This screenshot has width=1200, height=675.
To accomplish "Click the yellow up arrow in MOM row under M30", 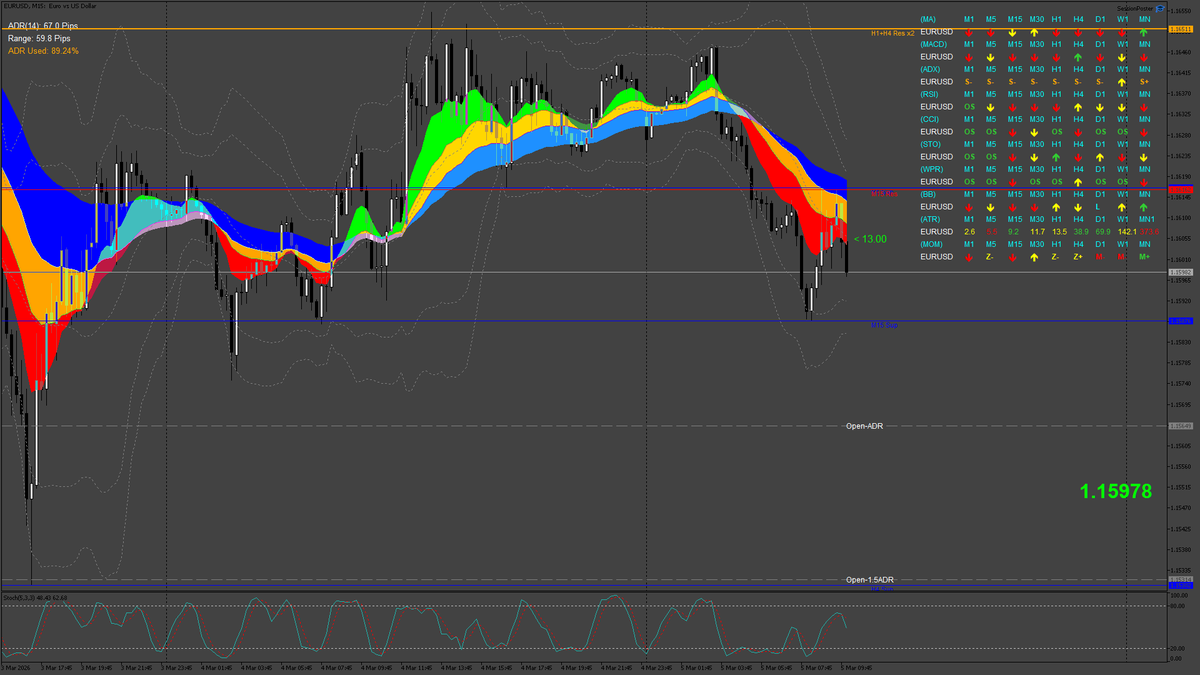I will (1034, 256).
